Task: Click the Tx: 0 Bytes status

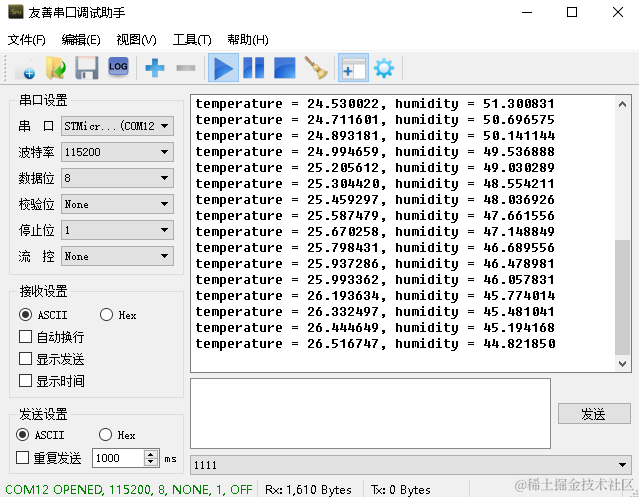Action: tap(400, 489)
